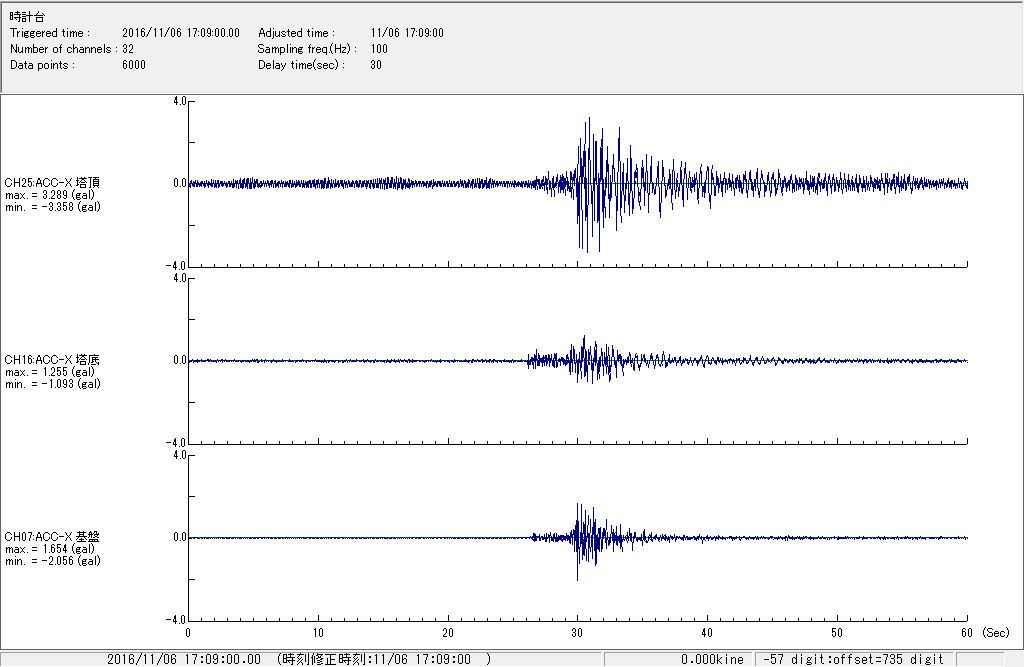Screen dimensions: 1024x667
Task: Click the 50 second tick on the time axis
Action: (x=837, y=632)
